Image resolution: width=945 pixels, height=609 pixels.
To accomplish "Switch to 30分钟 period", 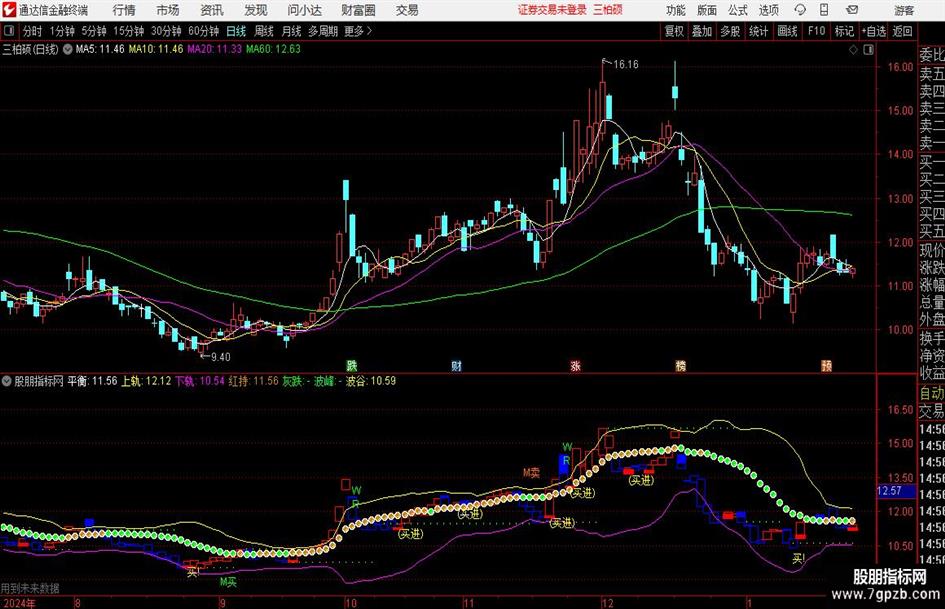I will [x=166, y=31].
